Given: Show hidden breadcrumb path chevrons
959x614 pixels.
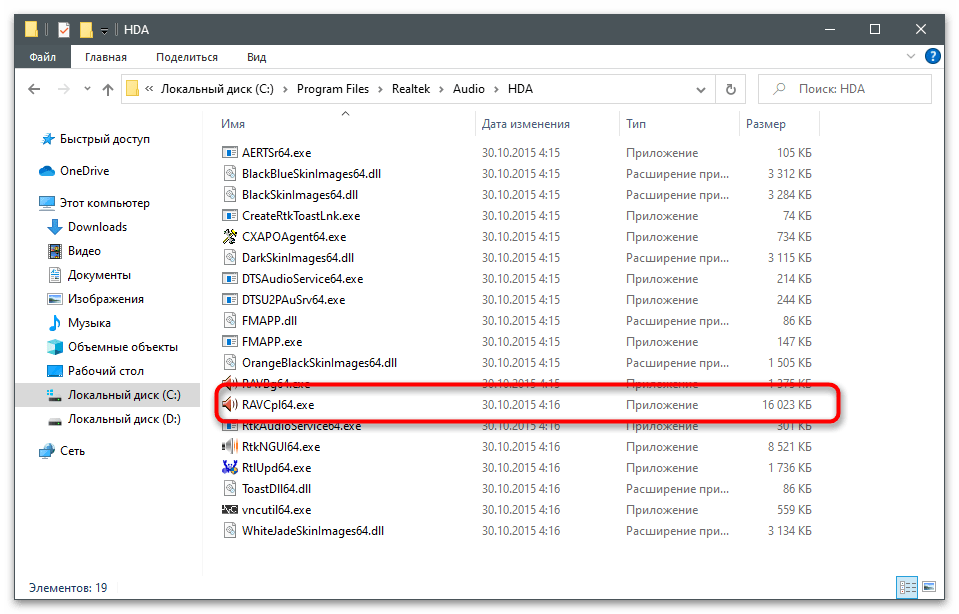Looking at the screenshot, I should (149, 89).
